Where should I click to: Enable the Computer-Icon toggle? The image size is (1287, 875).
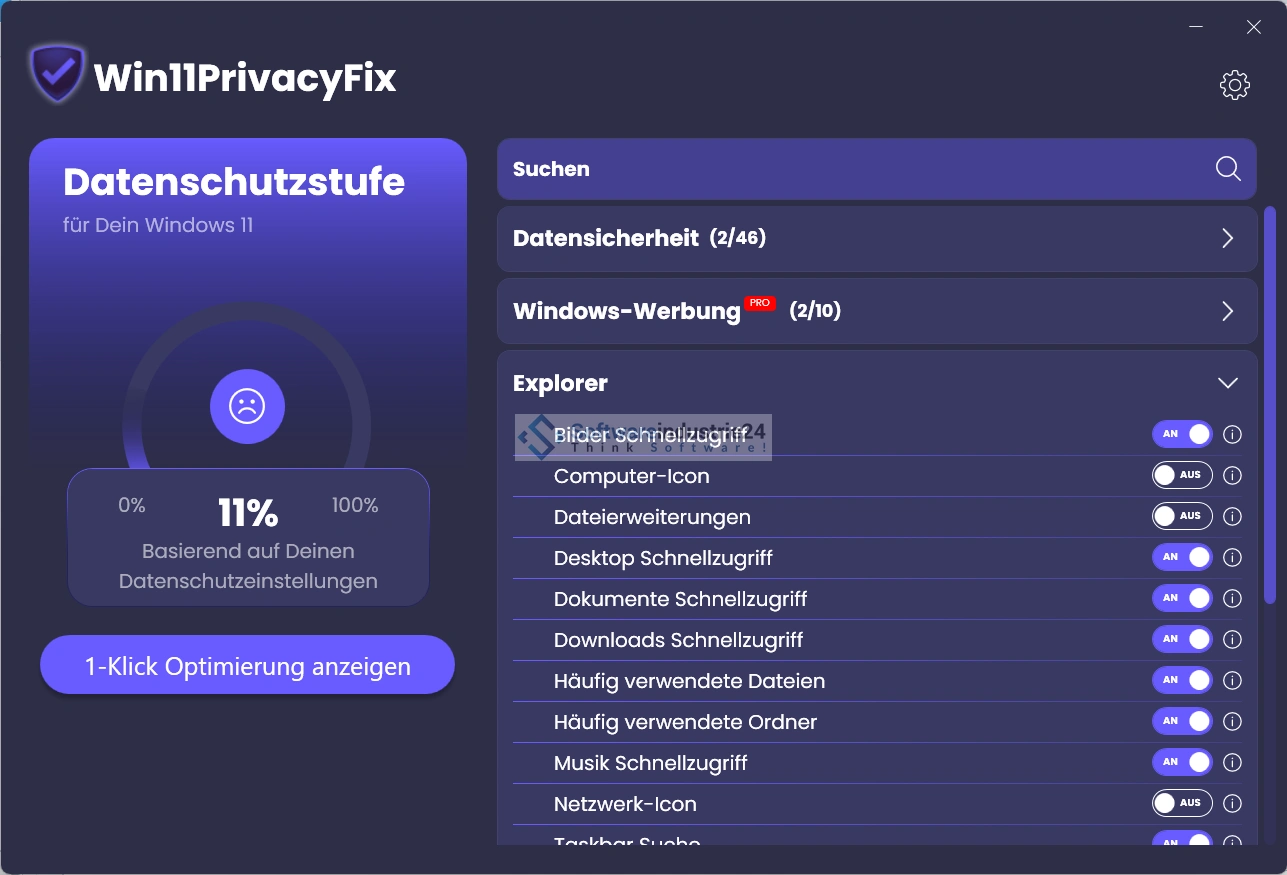1182,476
